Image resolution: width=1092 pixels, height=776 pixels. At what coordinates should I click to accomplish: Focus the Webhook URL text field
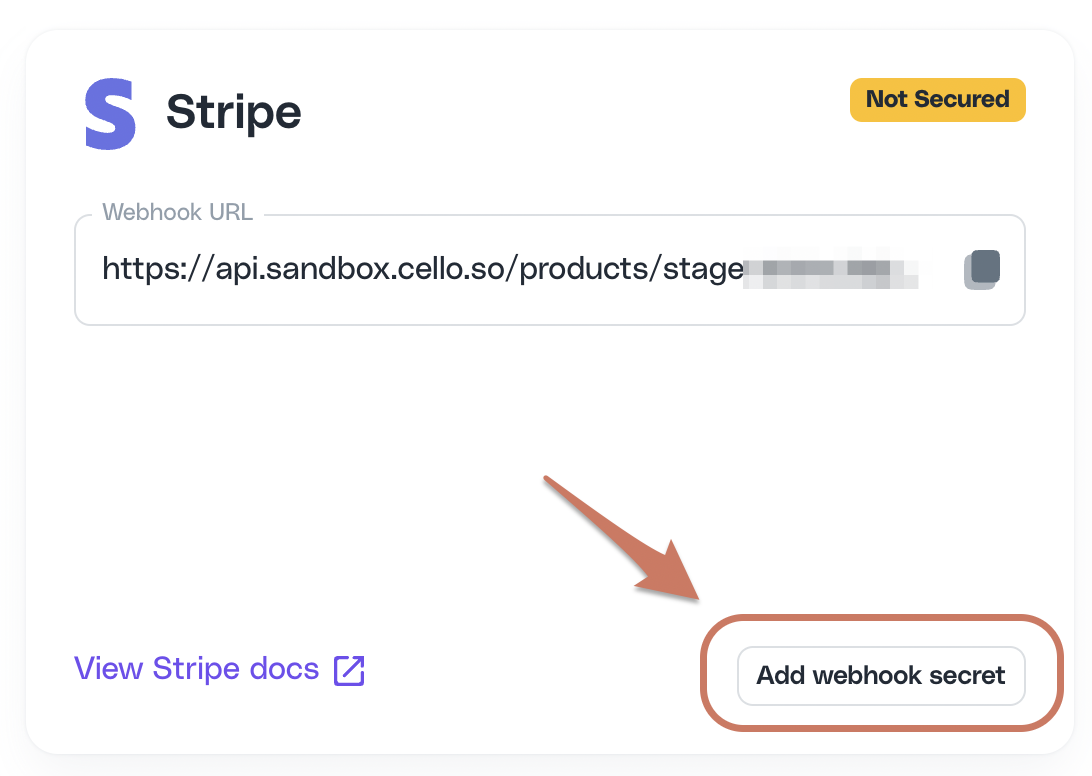pyautogui.click(x=549, y=270)
